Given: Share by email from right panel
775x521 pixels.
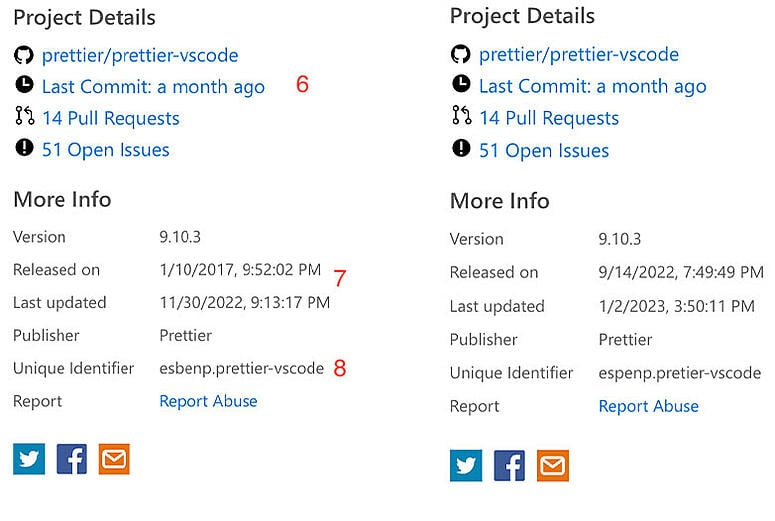Looking at the screenshot, I should click(x=552, y=465).
